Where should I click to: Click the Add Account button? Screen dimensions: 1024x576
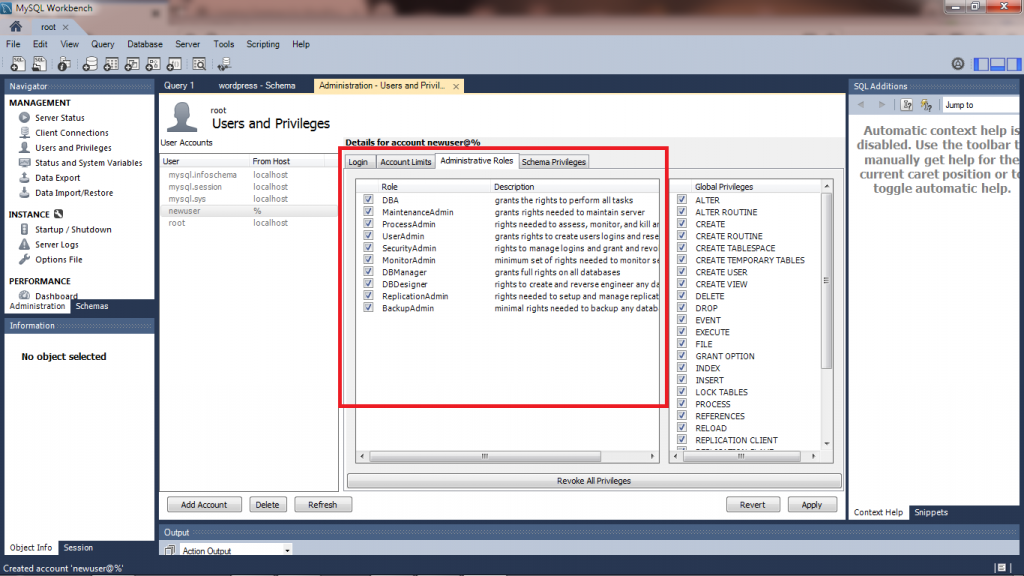(x=204, y=505)
